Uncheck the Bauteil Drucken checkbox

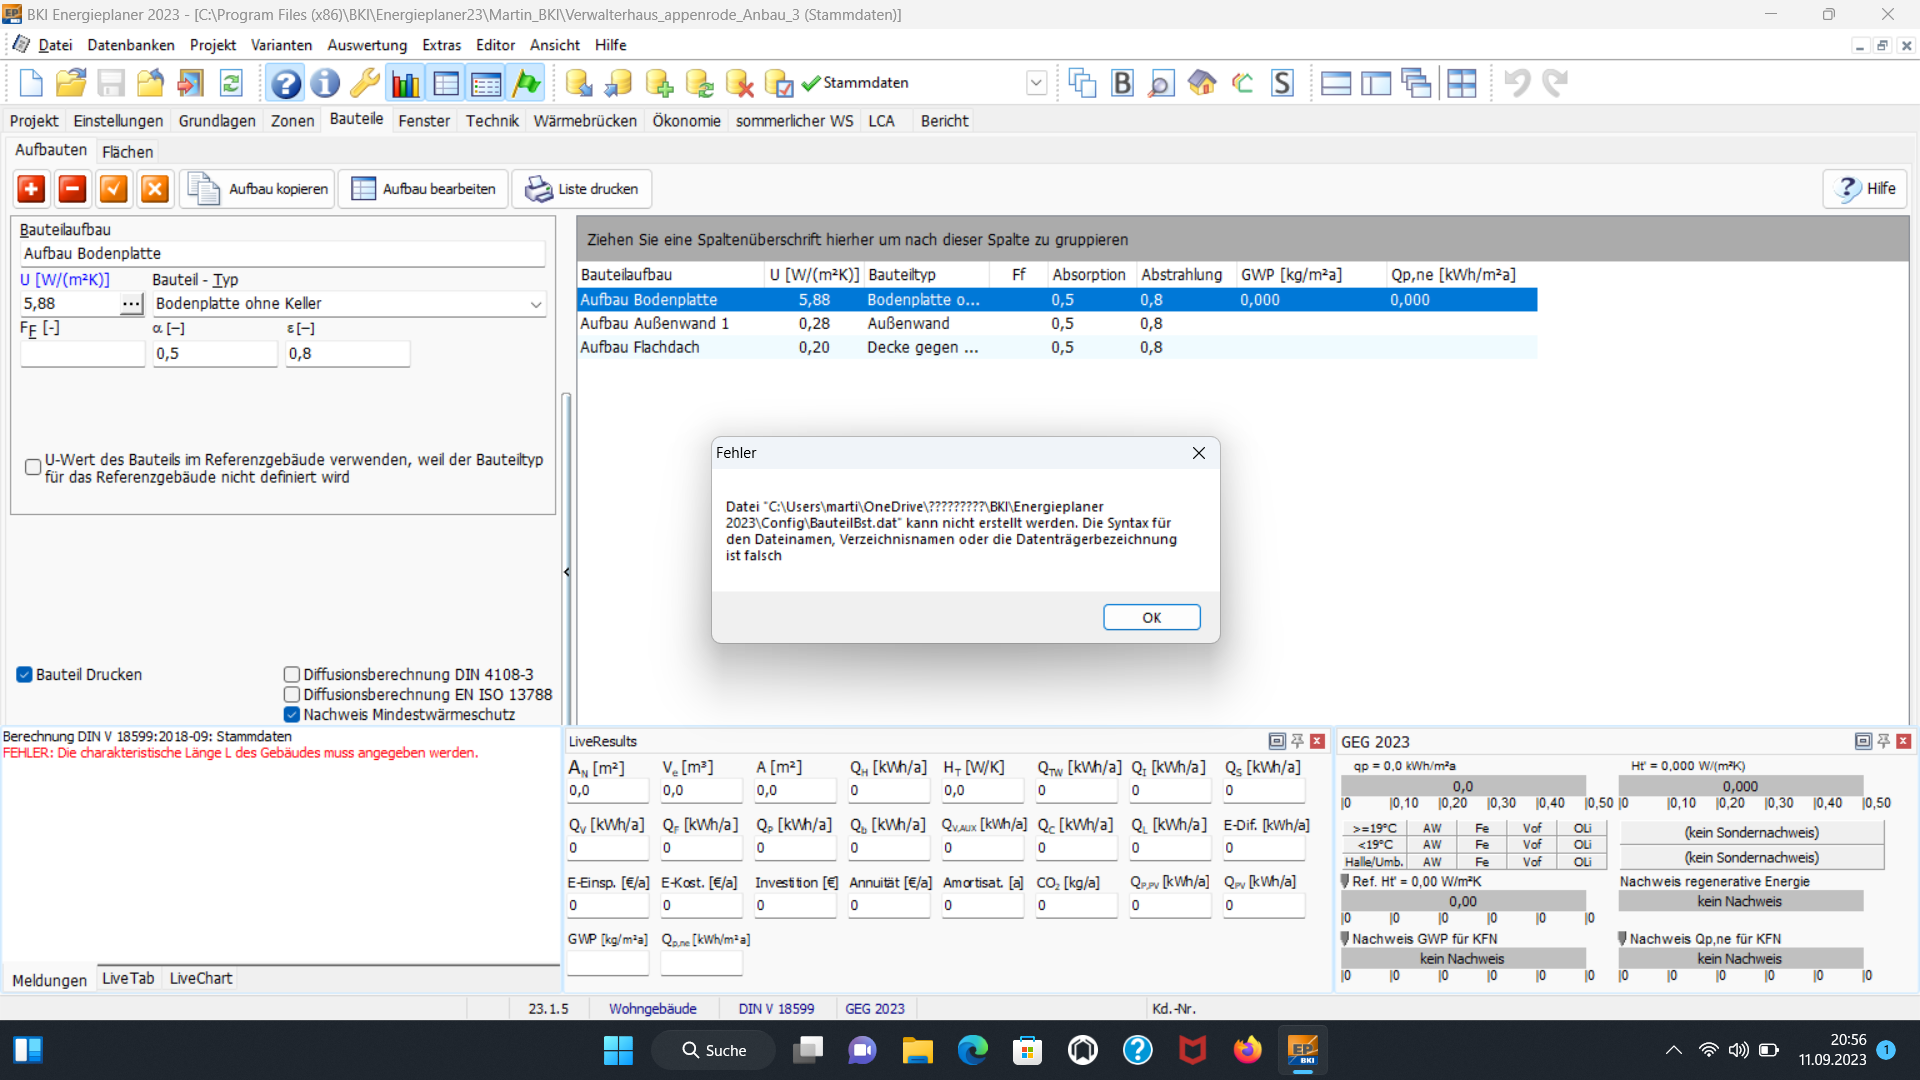(25, 675)
